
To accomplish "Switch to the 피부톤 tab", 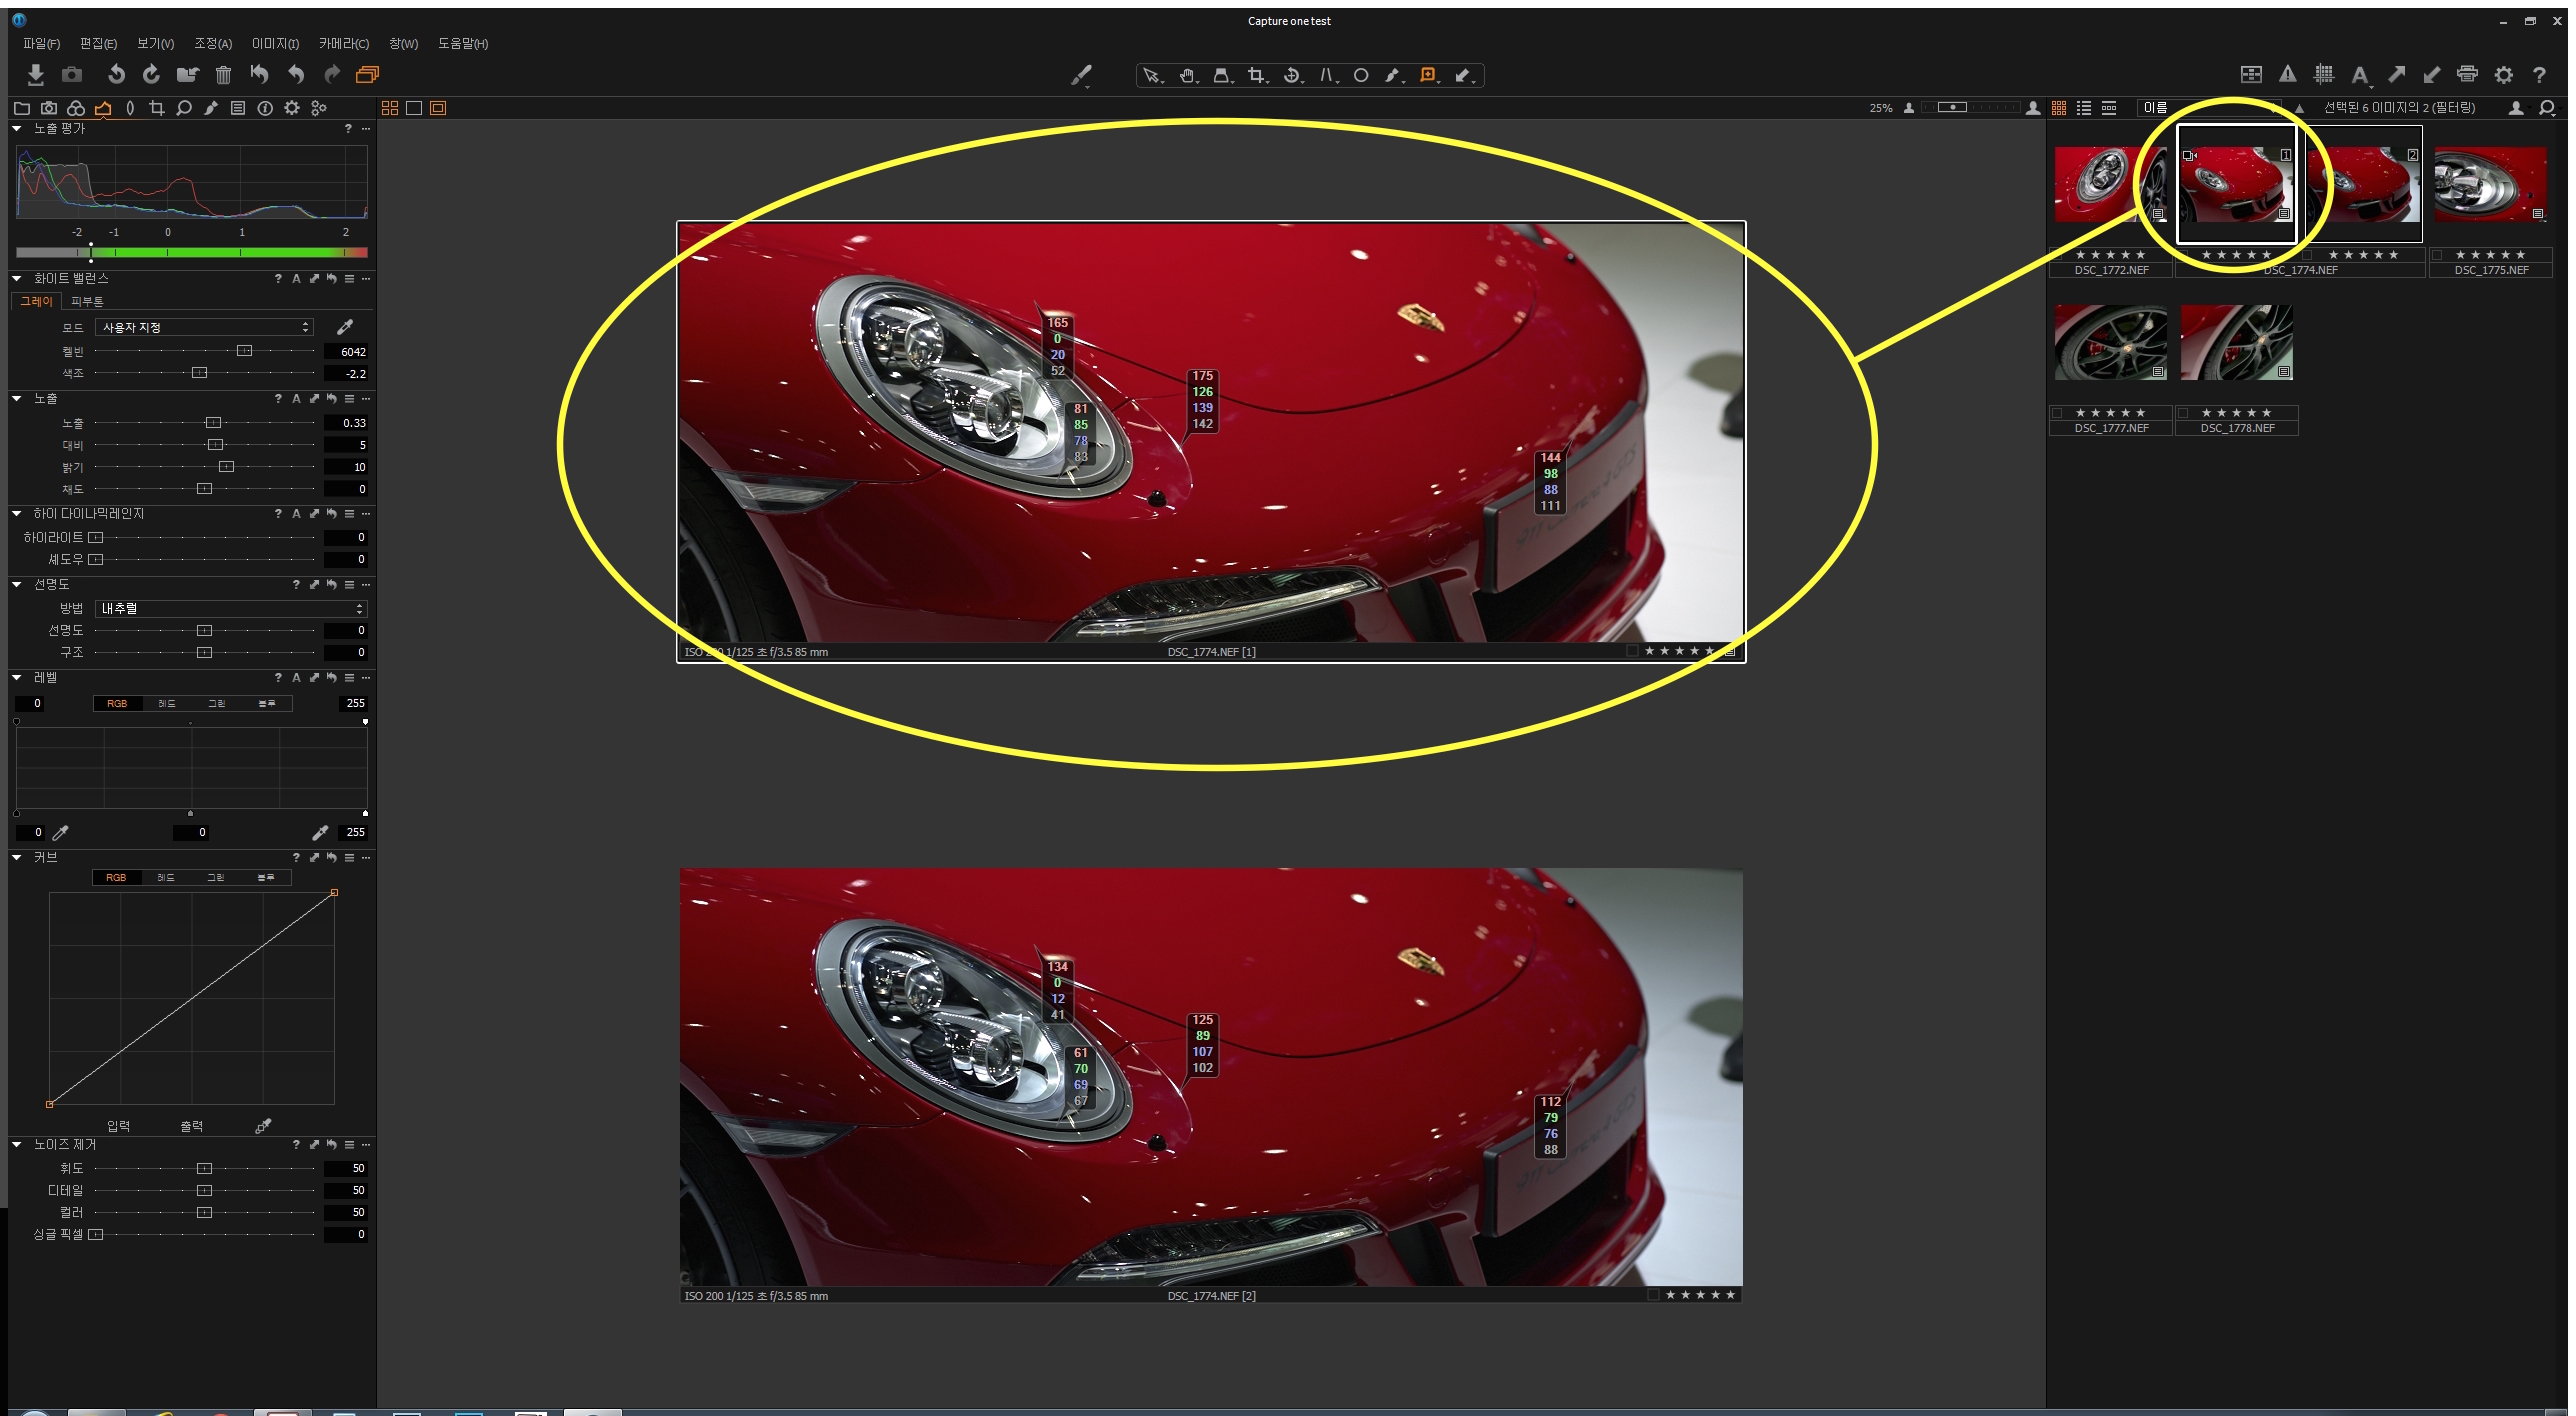I will click(x=87, y=301).
